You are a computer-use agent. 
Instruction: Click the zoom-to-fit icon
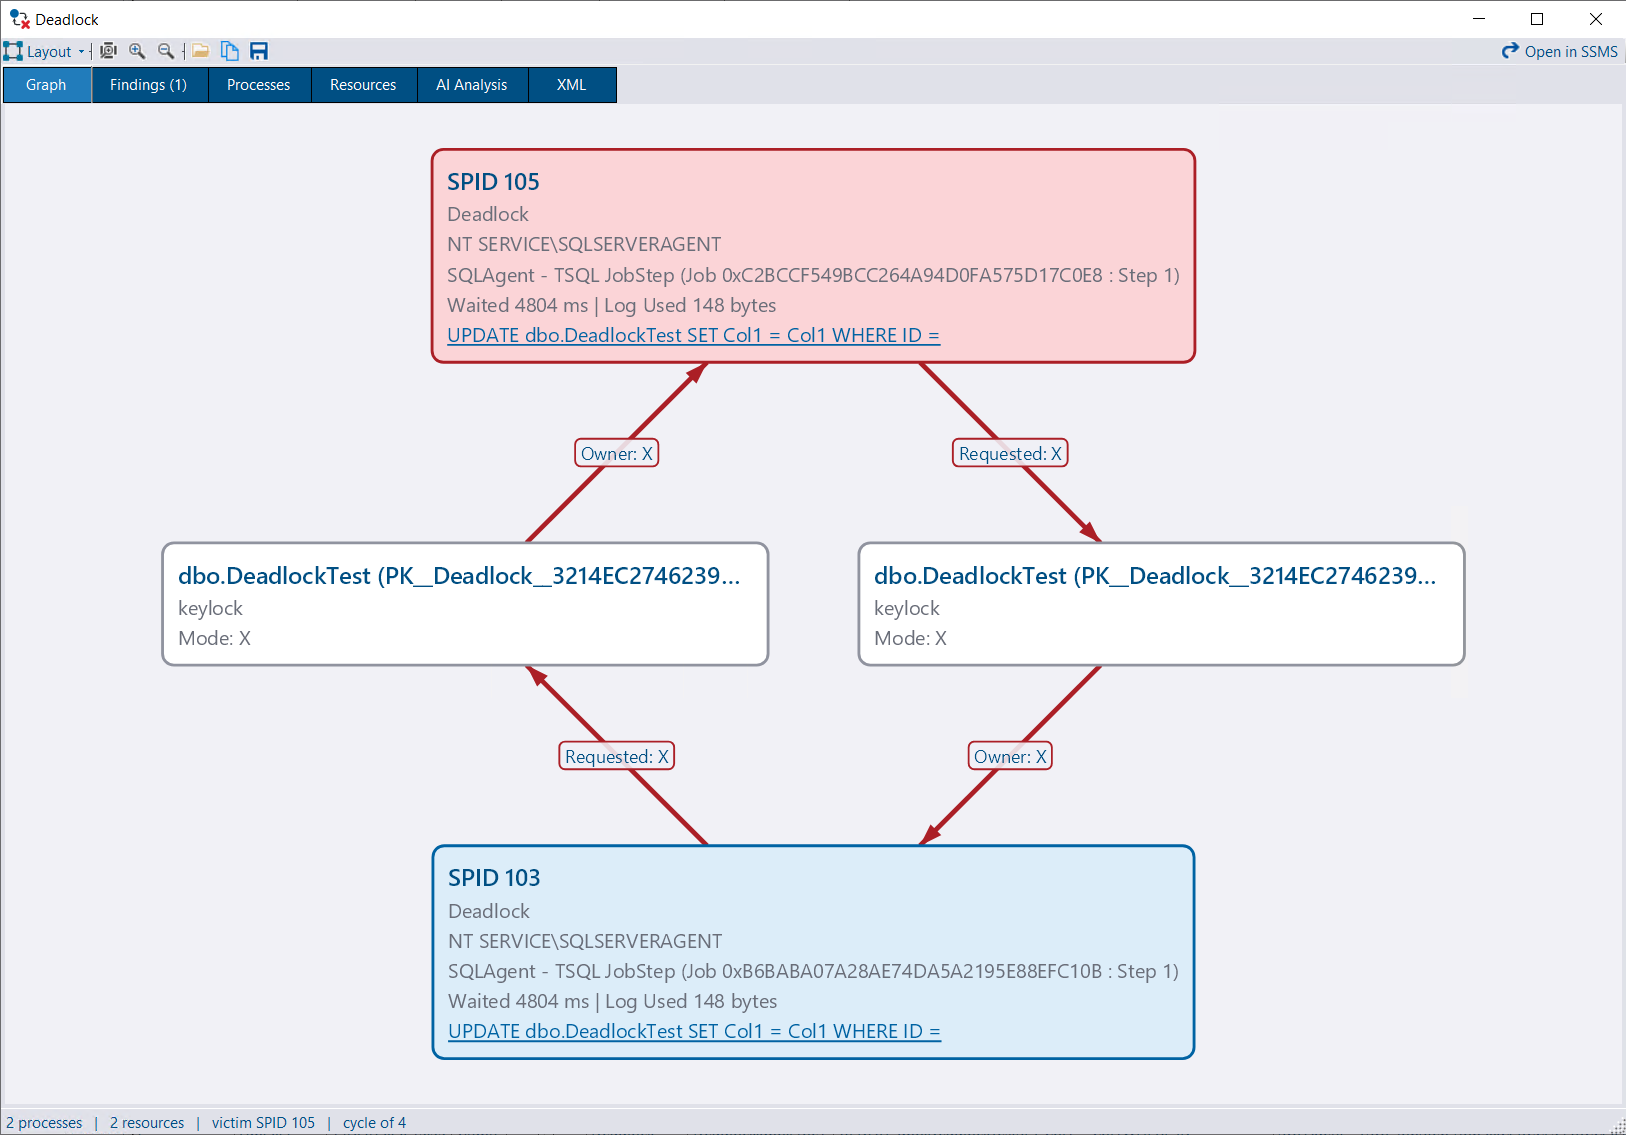point(108,51)
